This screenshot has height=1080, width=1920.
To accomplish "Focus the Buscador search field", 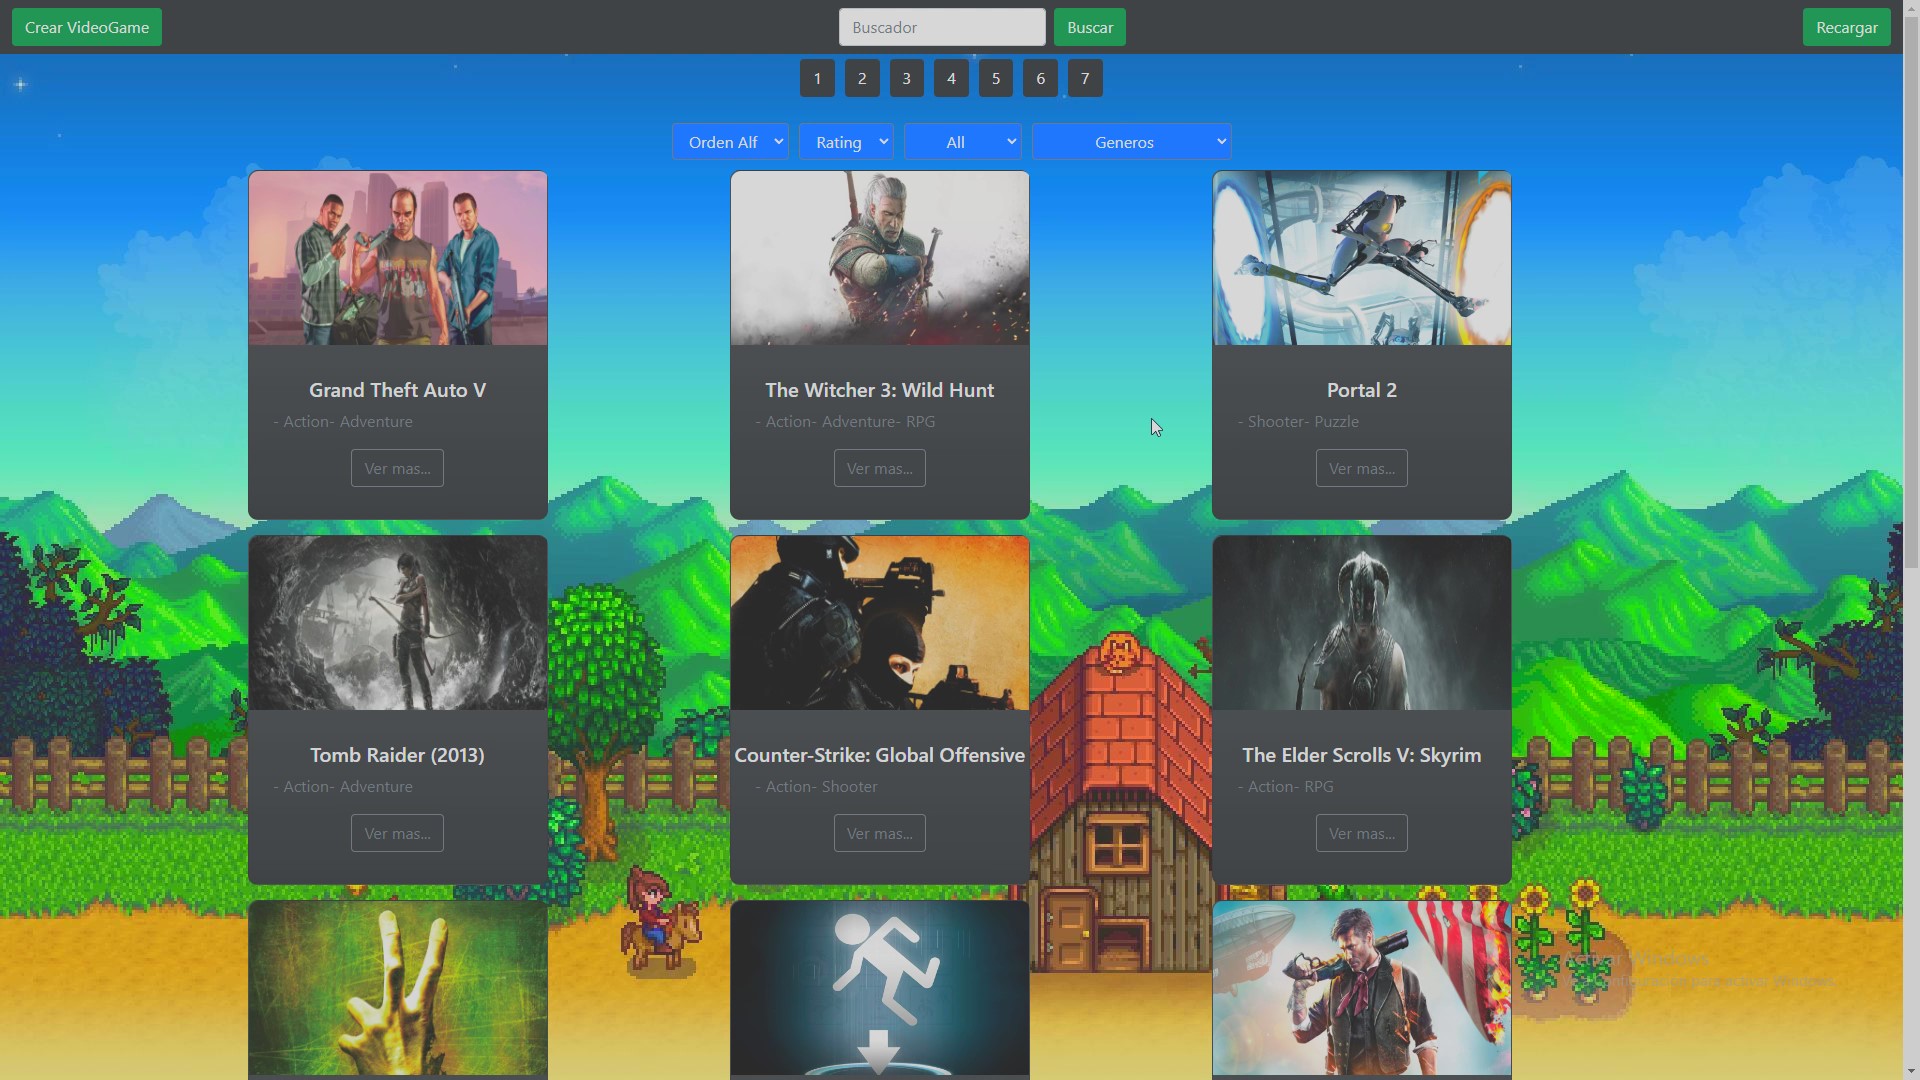I will point(942,27).
